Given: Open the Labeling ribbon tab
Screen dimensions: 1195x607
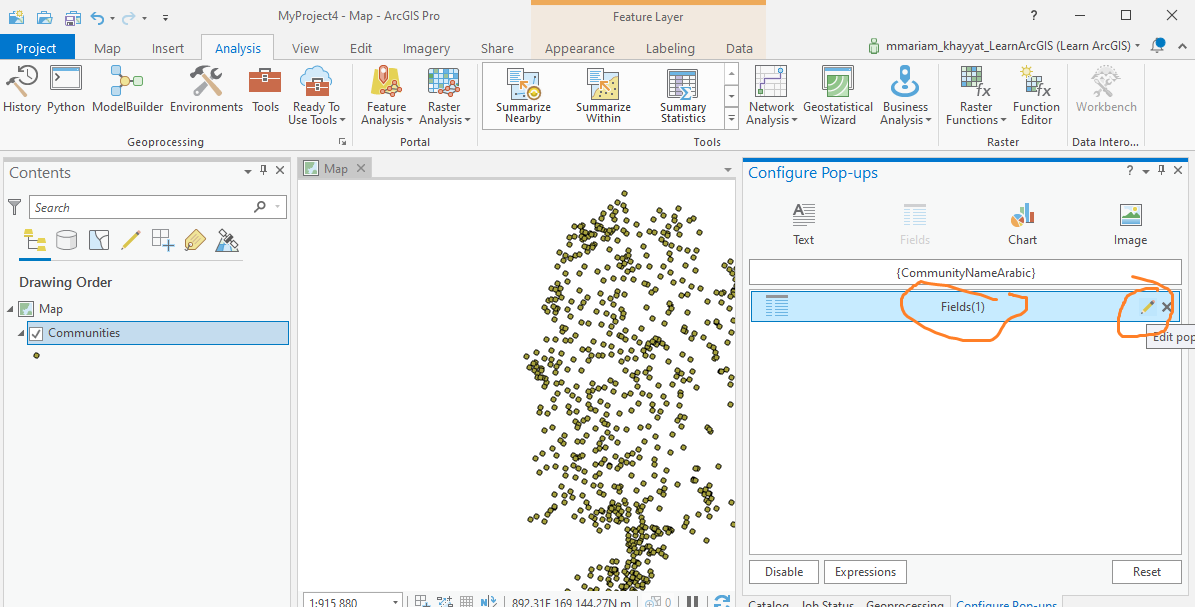Looking at the screenshot, I should pos(670,48).
